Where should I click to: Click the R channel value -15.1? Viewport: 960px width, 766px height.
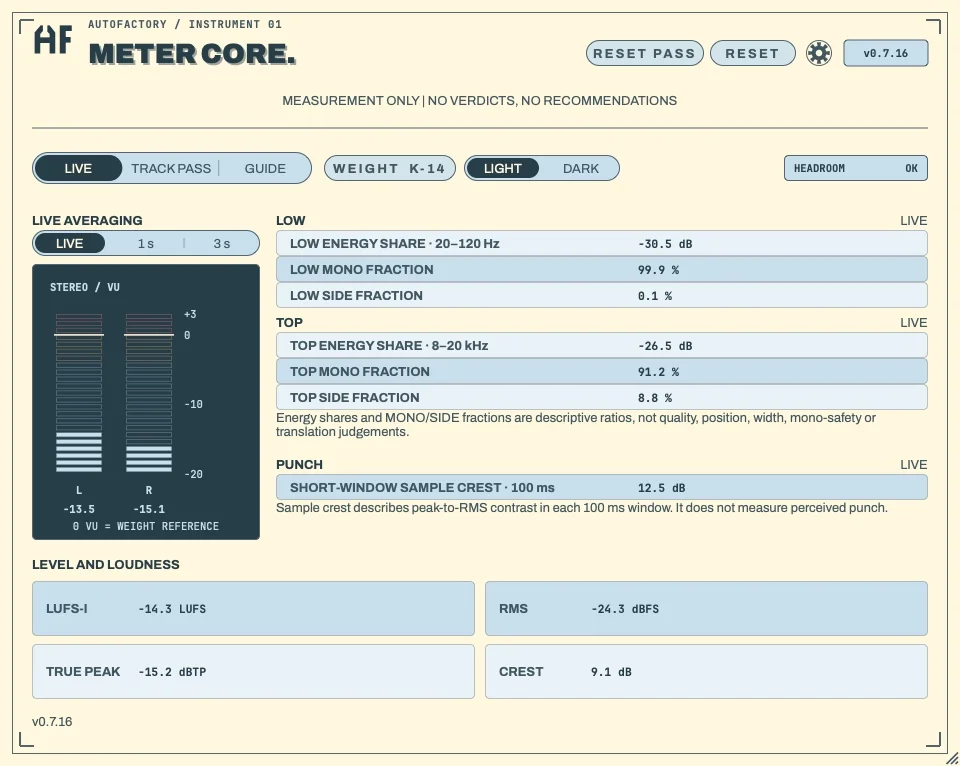click(x=149, y=509)
